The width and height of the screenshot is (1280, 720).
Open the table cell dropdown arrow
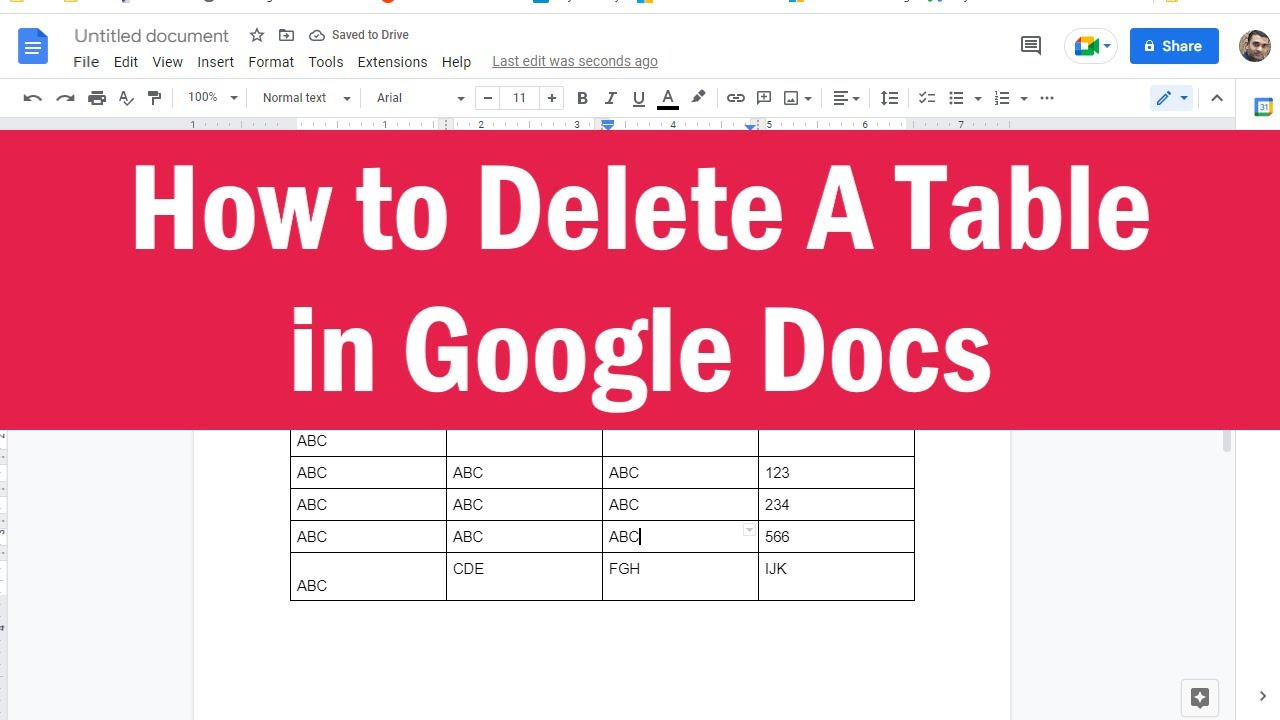click(x=749, y=530)
